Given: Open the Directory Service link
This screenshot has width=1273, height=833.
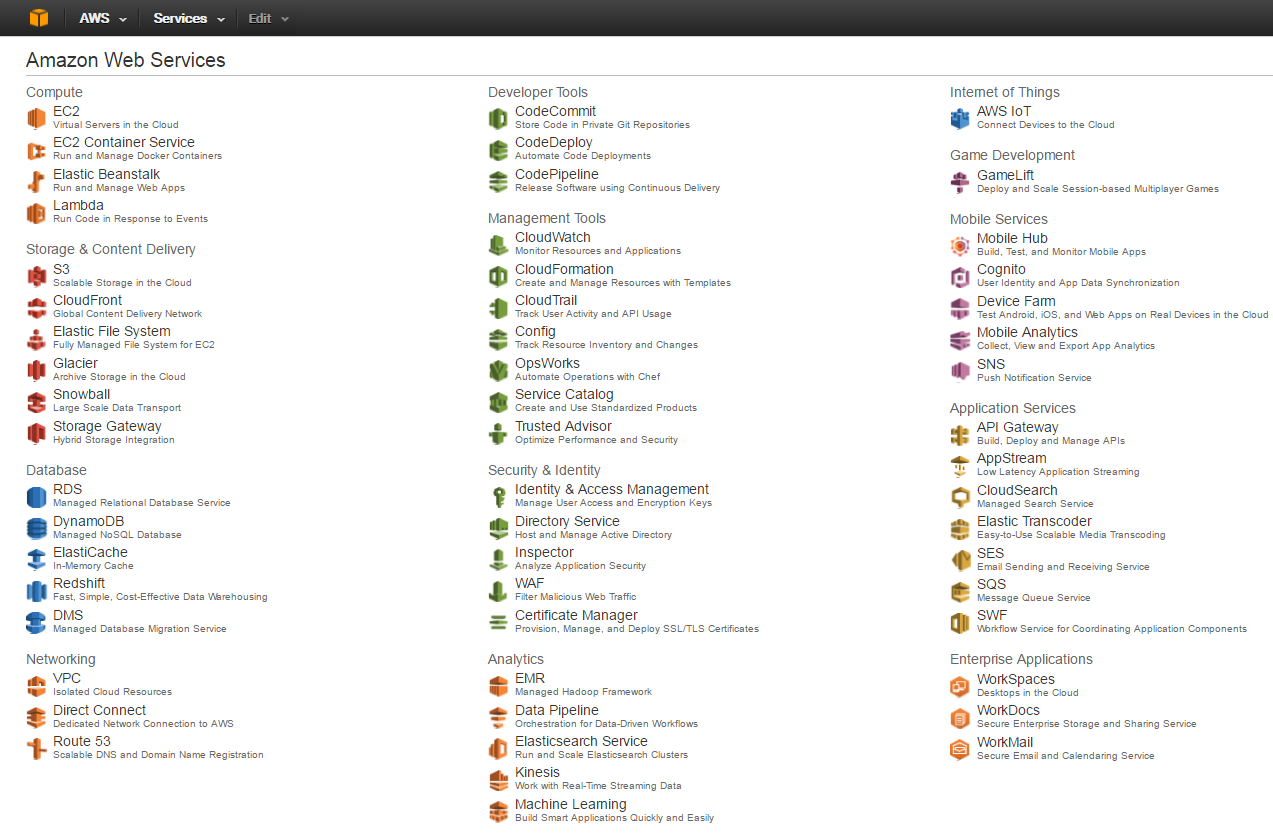Looking at the screenshot, I should (567, 521).
